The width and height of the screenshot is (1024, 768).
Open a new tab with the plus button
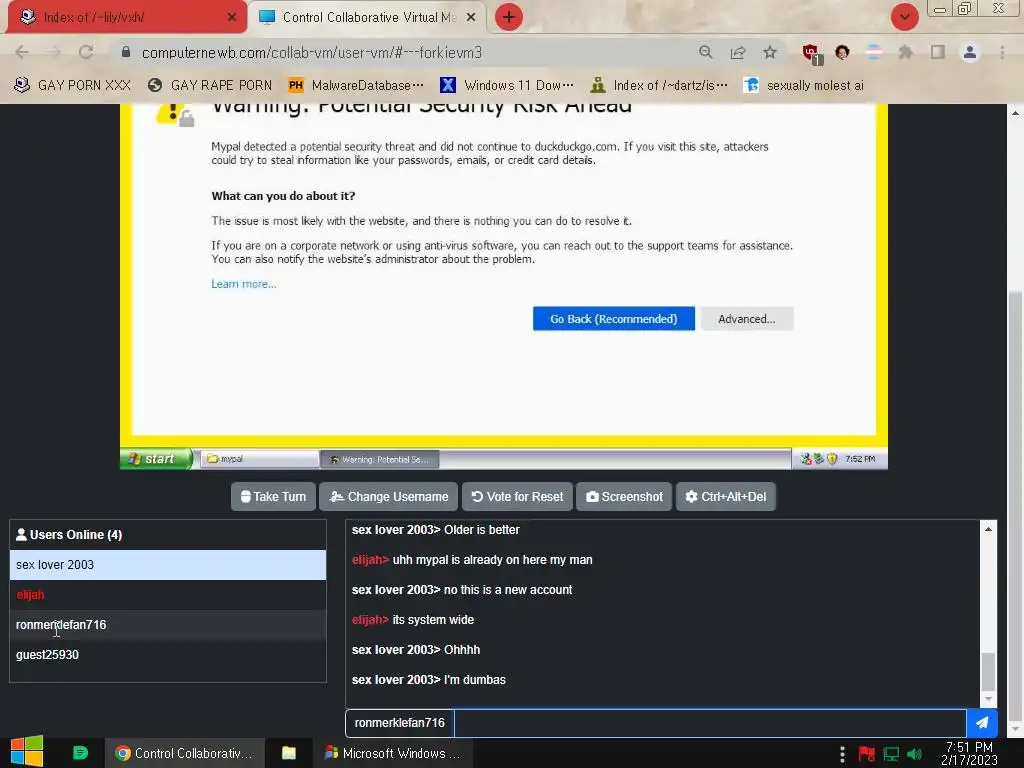(x=509, y=17)
